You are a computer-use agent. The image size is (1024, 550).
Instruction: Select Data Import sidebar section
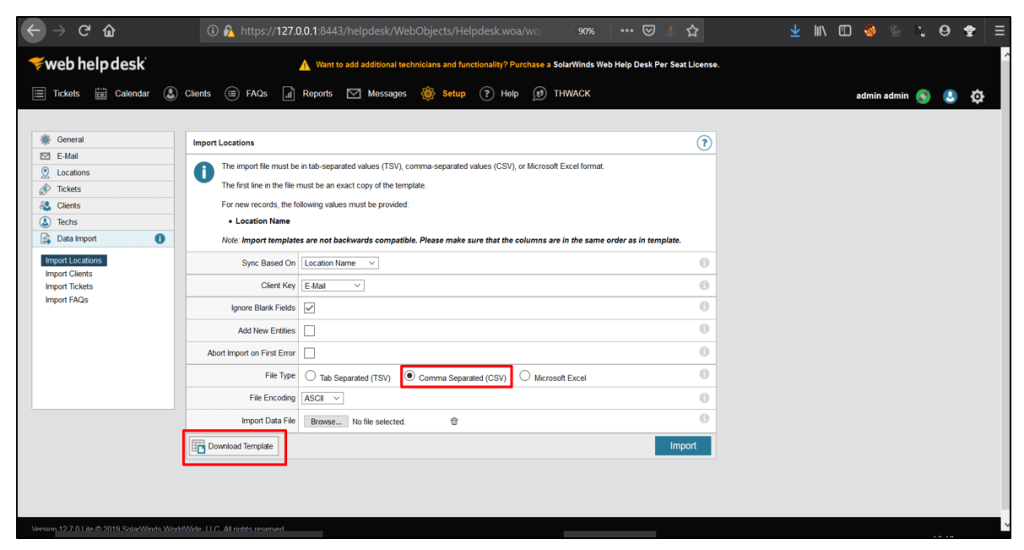103,238
